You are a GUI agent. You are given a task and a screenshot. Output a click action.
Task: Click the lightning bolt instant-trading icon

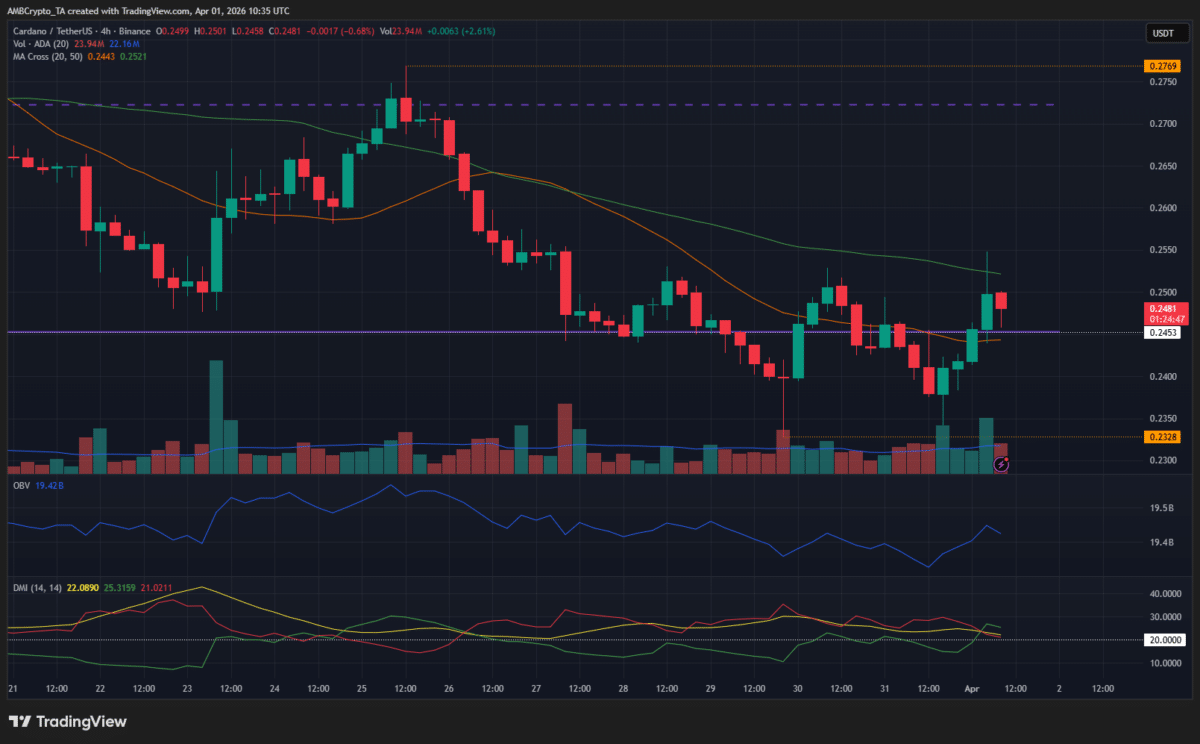point(1001,463)
